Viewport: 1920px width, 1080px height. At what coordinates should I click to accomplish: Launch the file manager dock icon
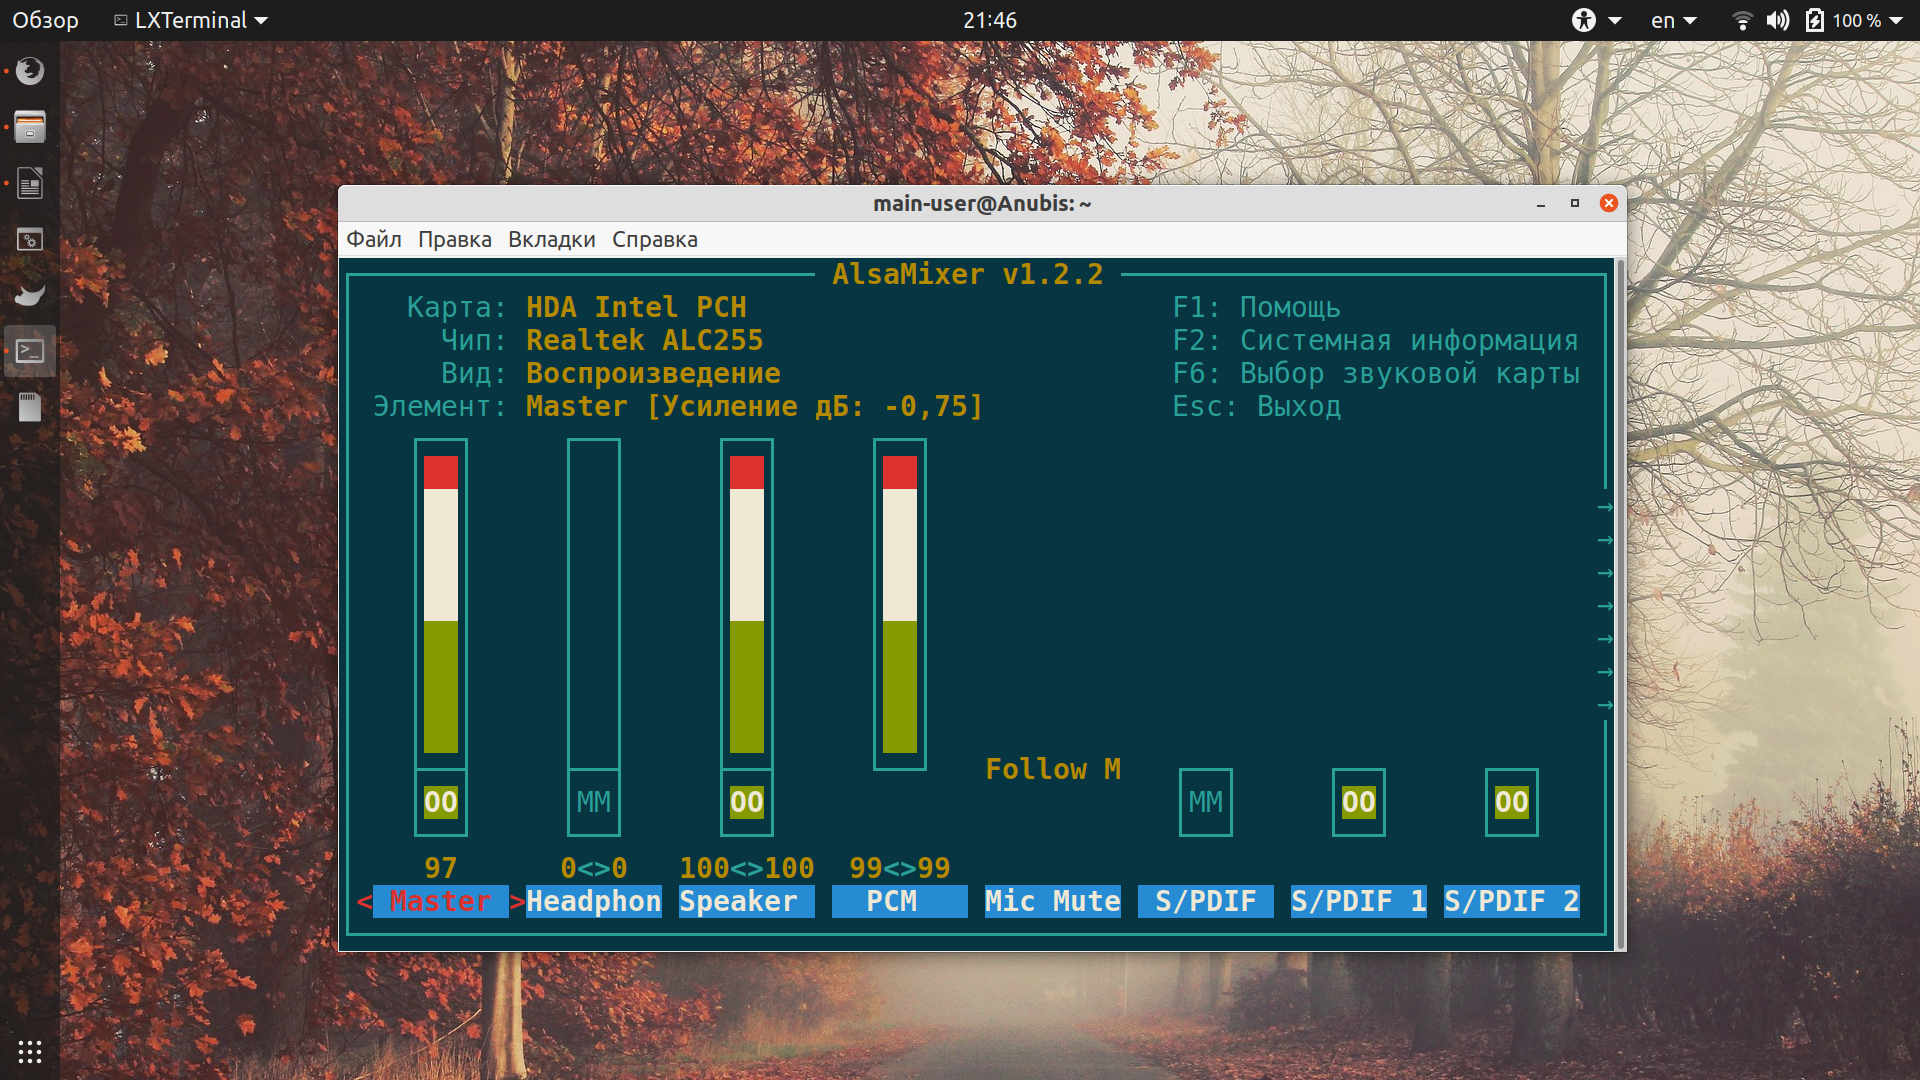30,127
